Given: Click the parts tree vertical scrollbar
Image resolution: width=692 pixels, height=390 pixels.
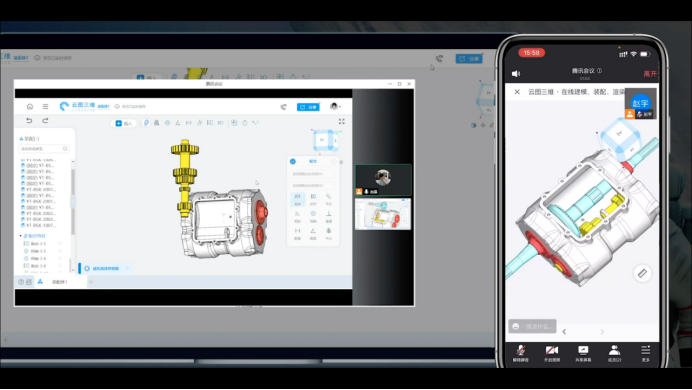Looking at the screenshot, I should point(73,203).
